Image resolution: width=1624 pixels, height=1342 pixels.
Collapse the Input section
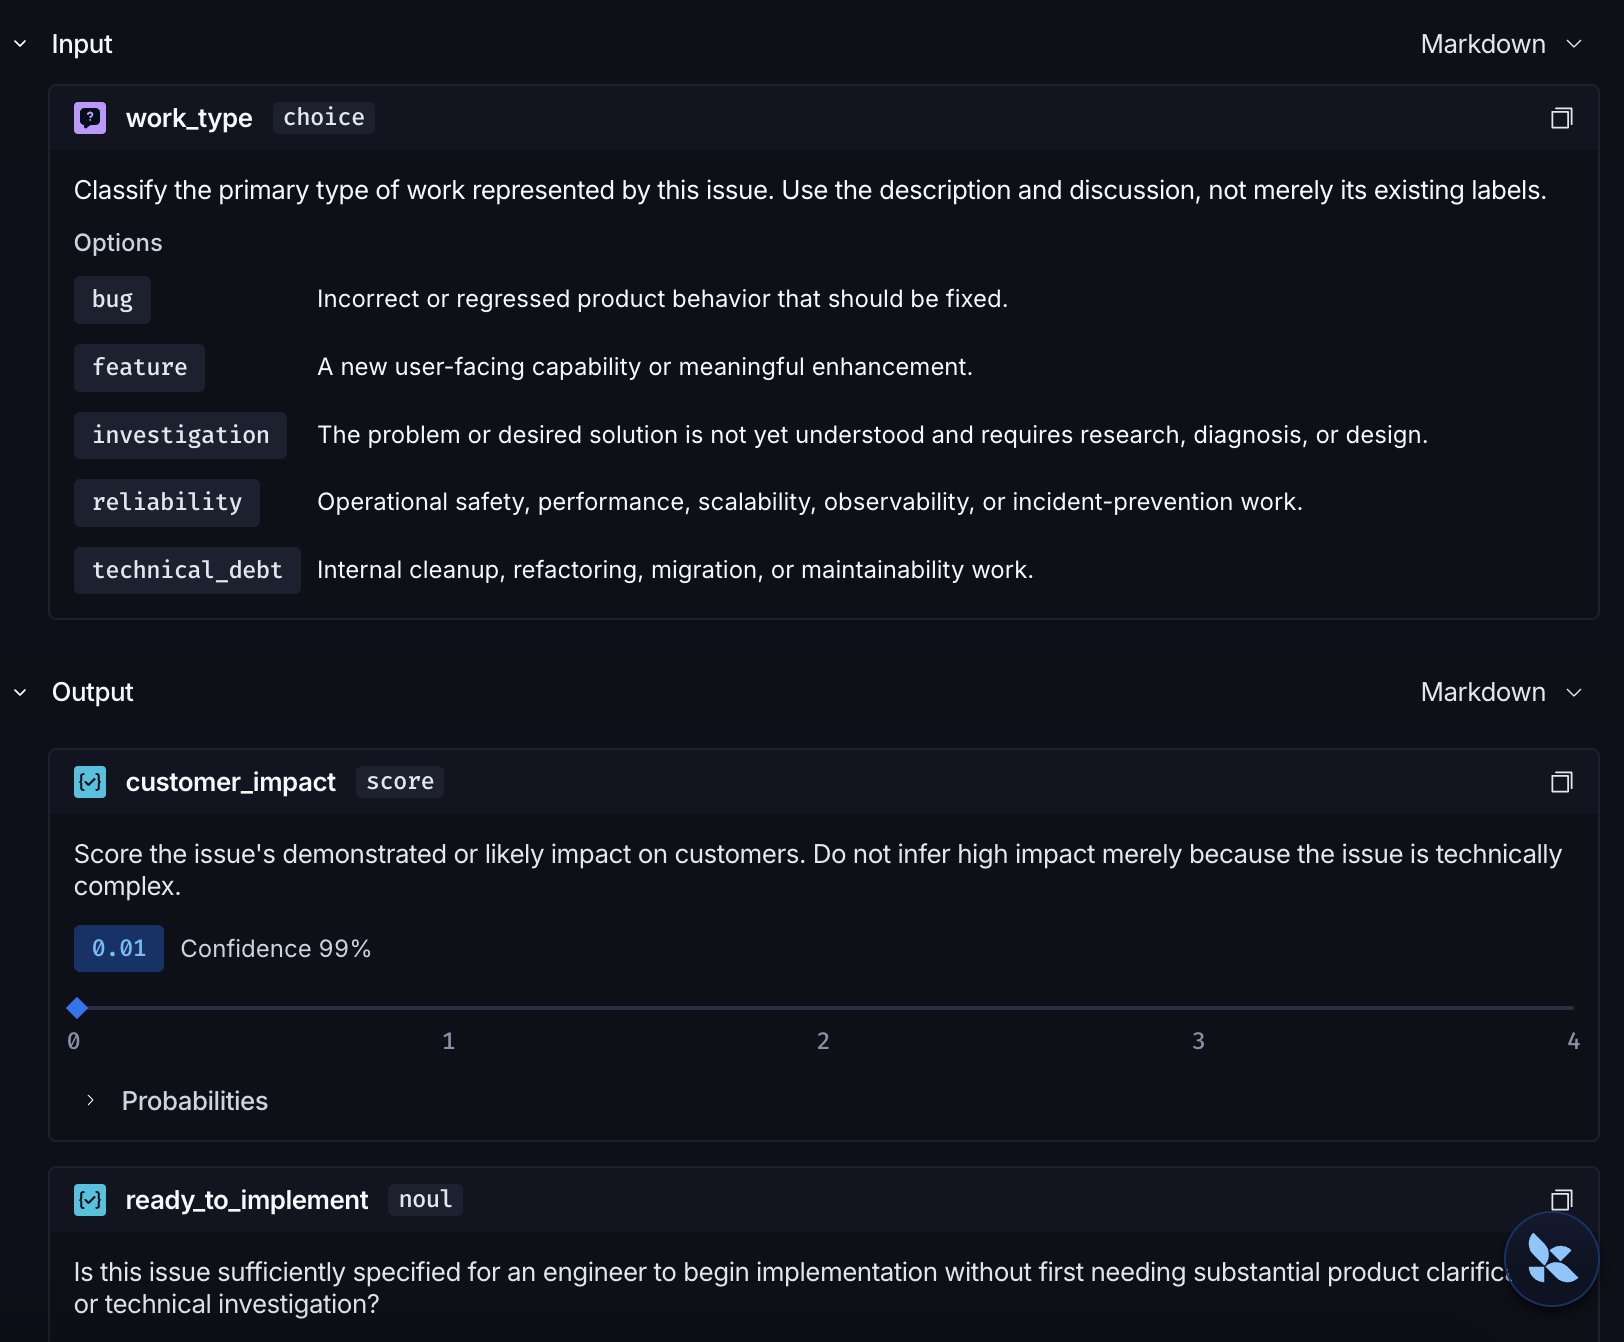(20, 44)
